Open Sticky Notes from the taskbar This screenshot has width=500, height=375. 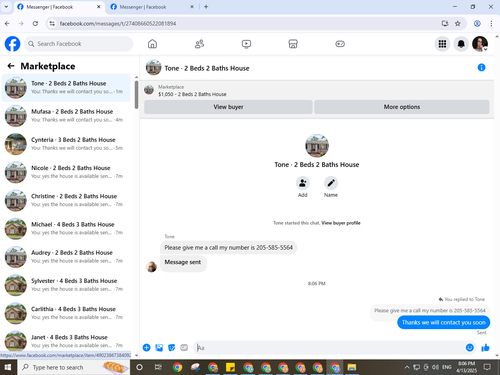point(230,367)
